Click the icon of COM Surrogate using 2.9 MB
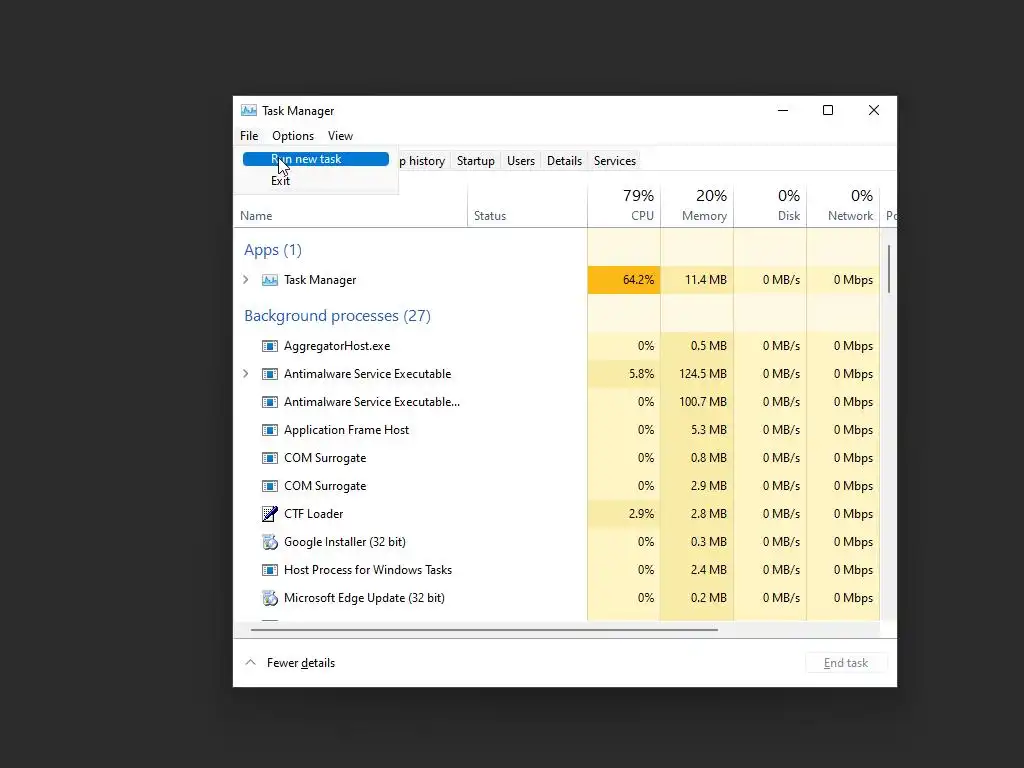 (270, 487)
